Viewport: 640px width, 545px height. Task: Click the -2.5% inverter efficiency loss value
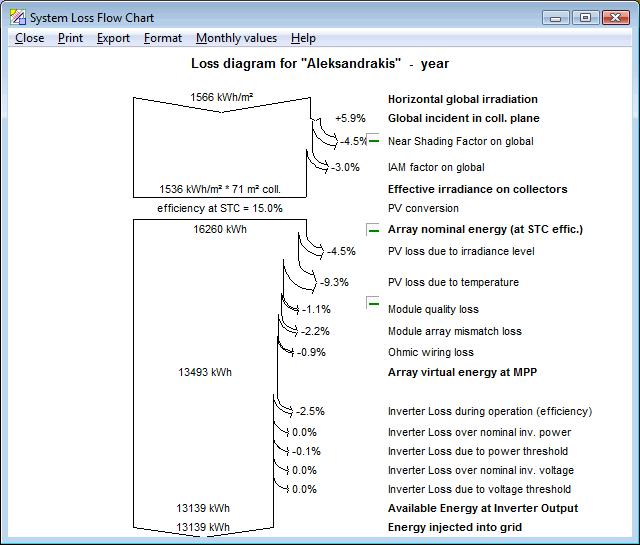click(x=310, y=412)
